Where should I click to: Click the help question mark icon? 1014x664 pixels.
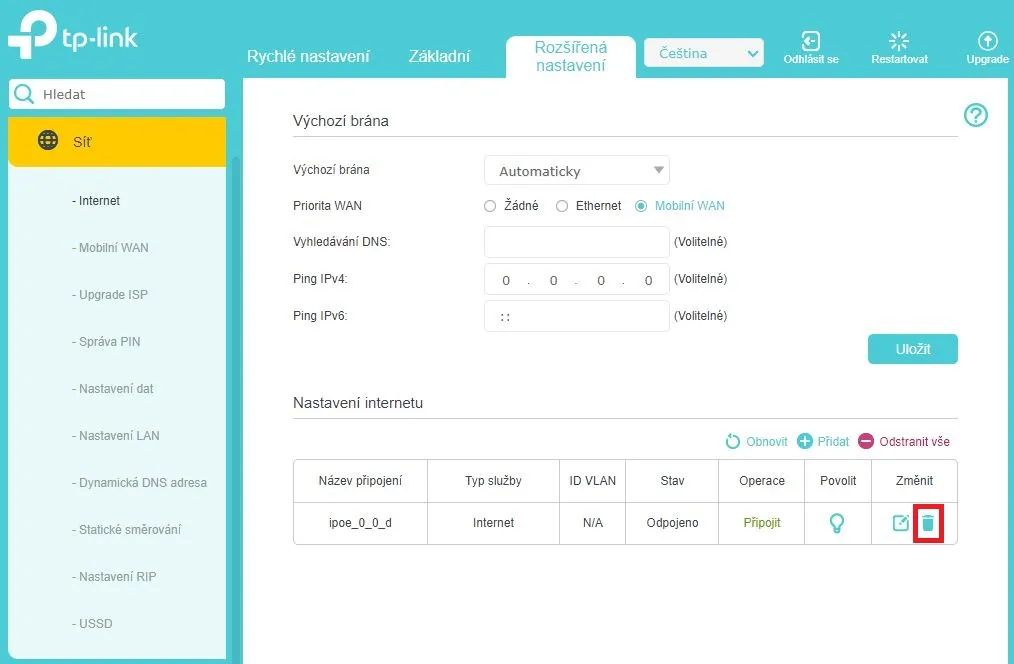point(975,115)
